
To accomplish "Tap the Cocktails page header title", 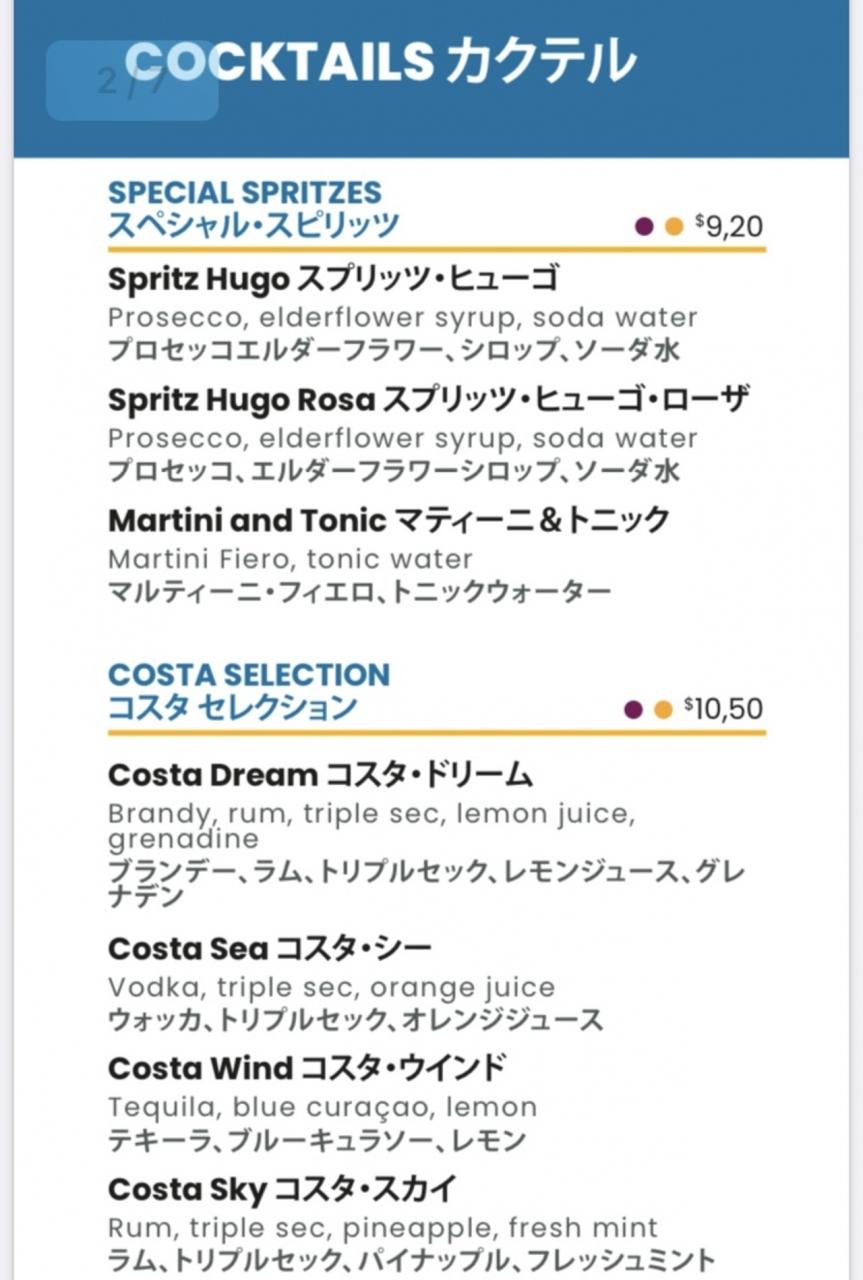I will (x=380, y=62).
